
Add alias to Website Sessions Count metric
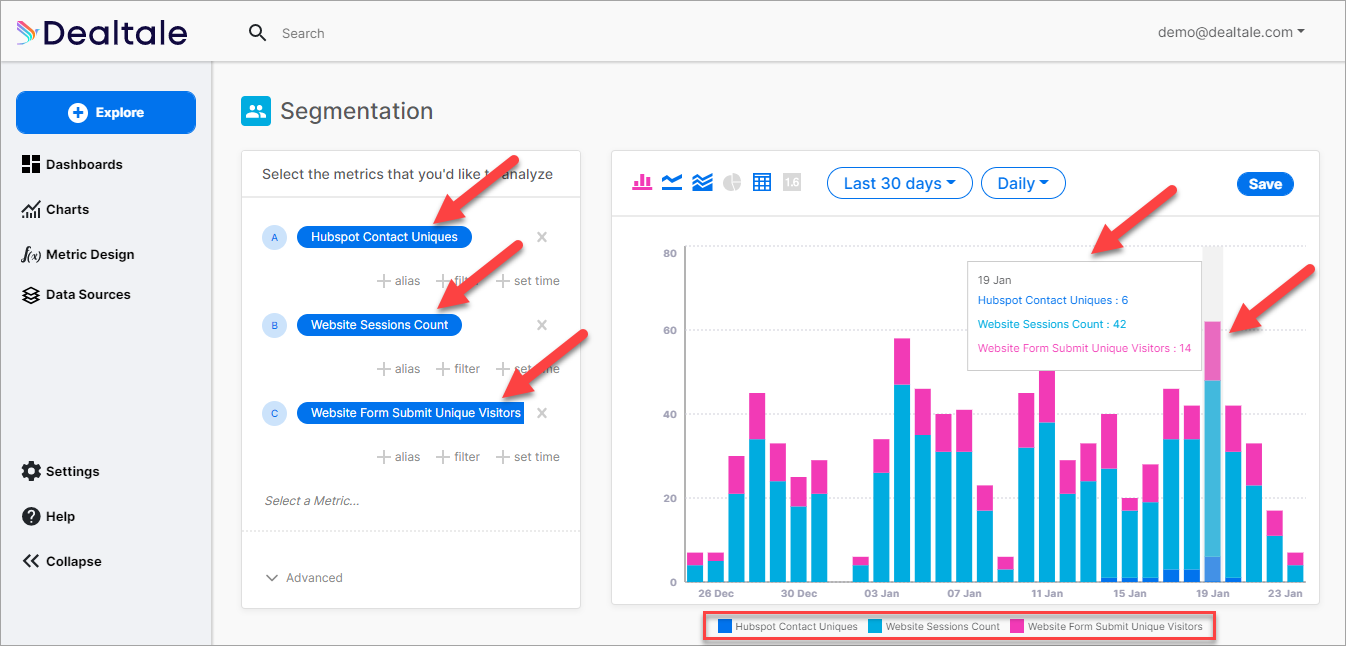tap(398, 369)
